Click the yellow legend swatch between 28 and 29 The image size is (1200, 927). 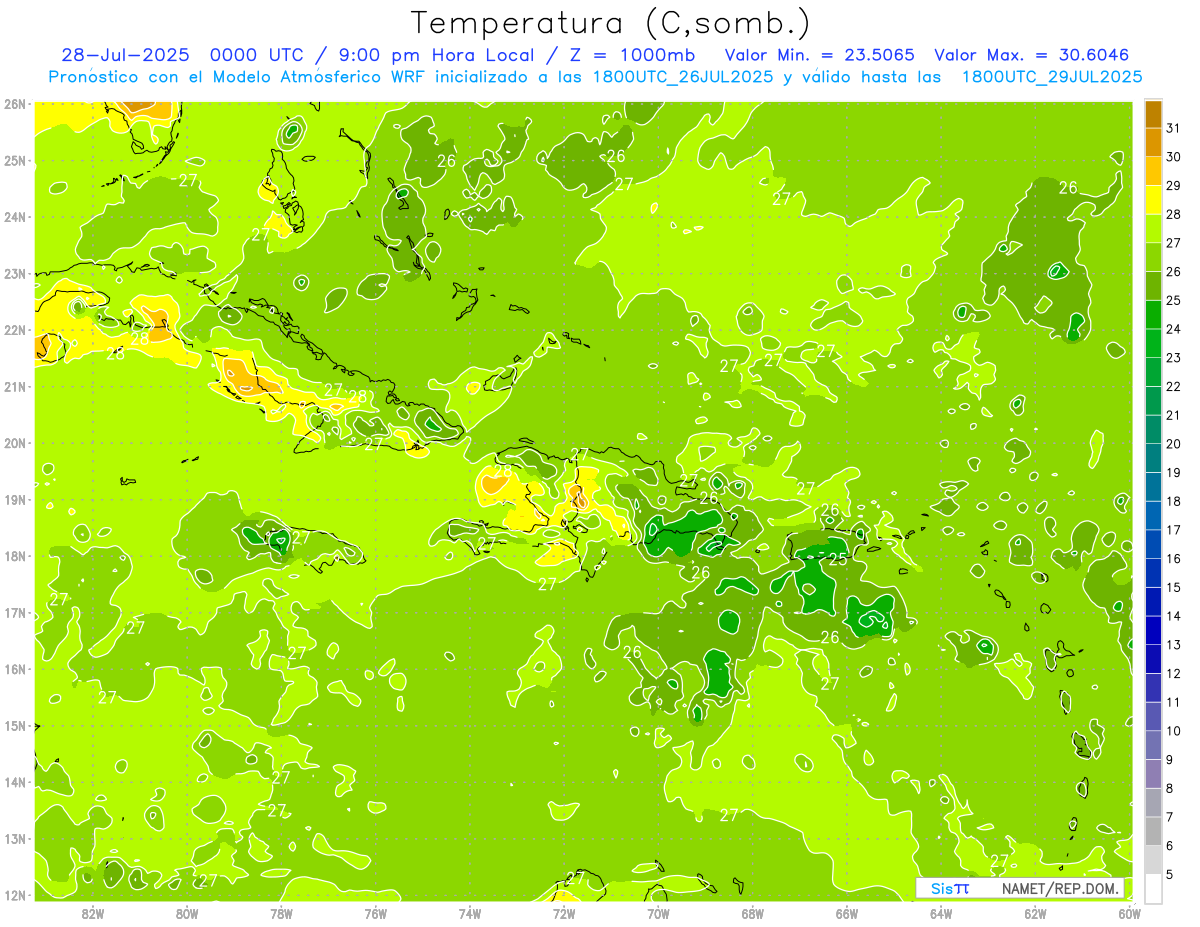point(1153,200)
